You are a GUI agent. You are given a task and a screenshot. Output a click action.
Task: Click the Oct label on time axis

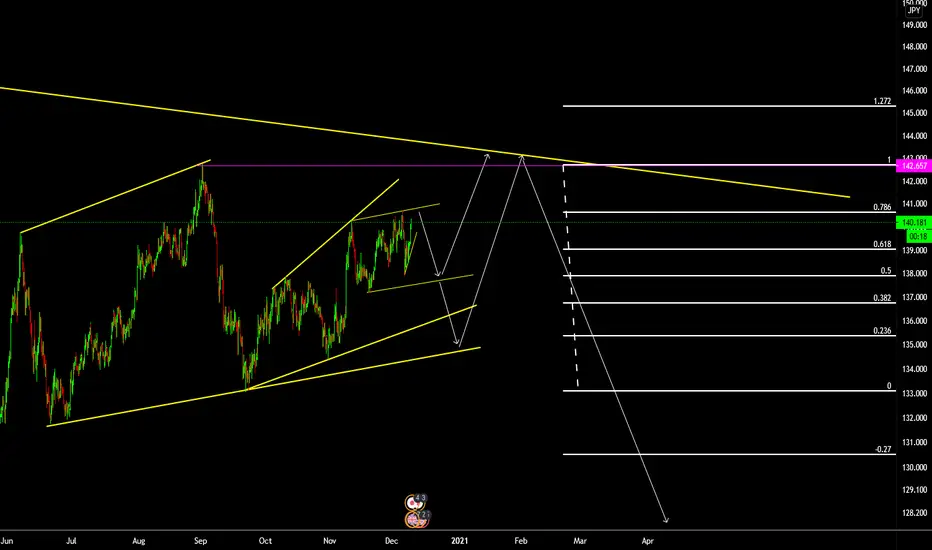tap(265, 540)
